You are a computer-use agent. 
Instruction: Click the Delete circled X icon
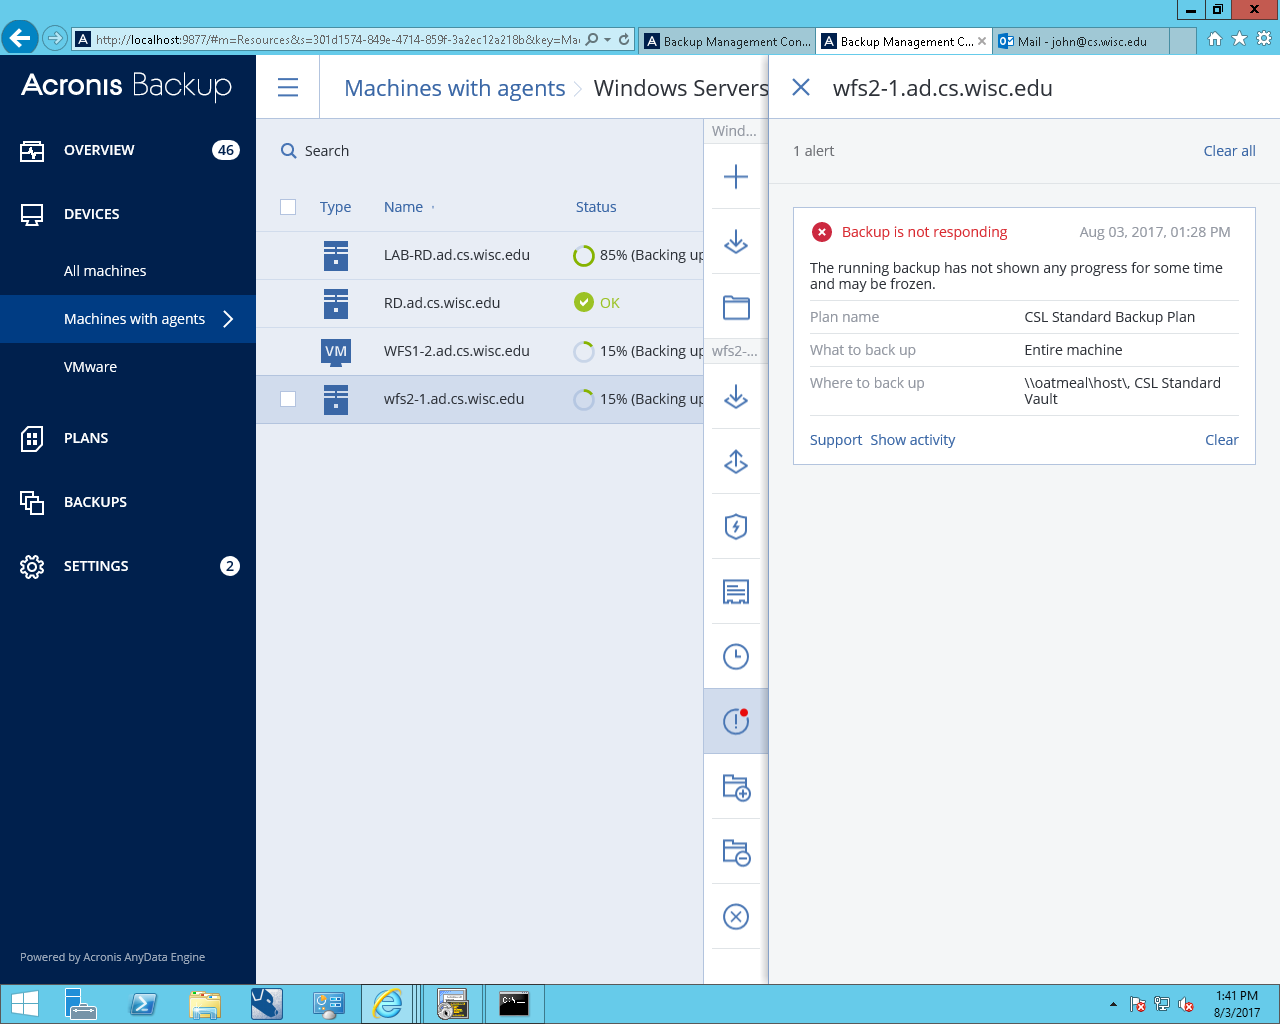[x=736, y=917]
